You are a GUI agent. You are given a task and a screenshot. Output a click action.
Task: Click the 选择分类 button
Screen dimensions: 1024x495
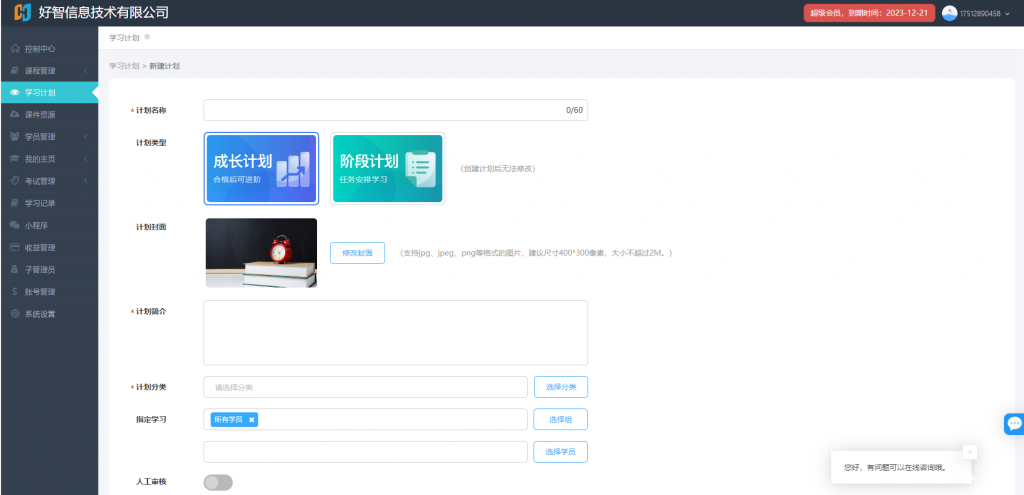[560, 387]
